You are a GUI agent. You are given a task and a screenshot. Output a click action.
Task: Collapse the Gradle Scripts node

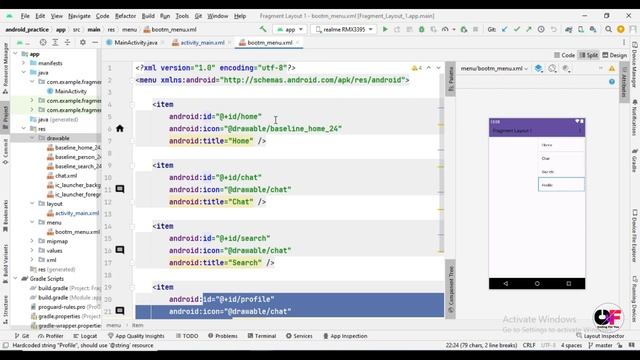point(16,278)
